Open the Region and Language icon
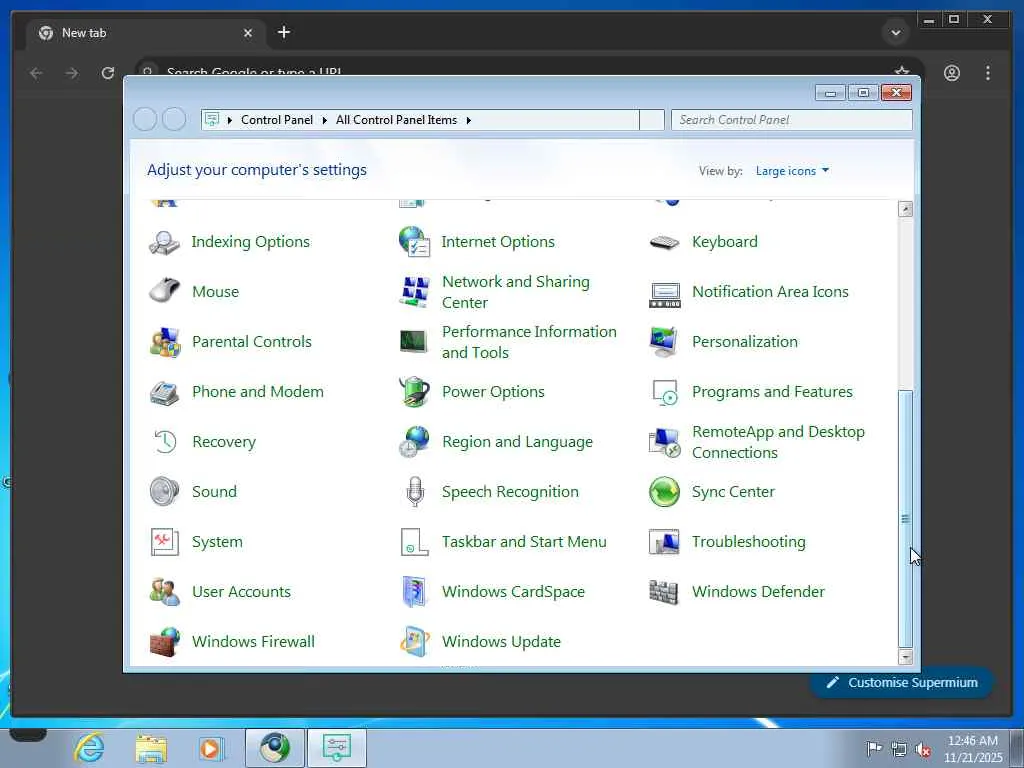Viewport: 1024px width, 768px height. tap(415, 442)
